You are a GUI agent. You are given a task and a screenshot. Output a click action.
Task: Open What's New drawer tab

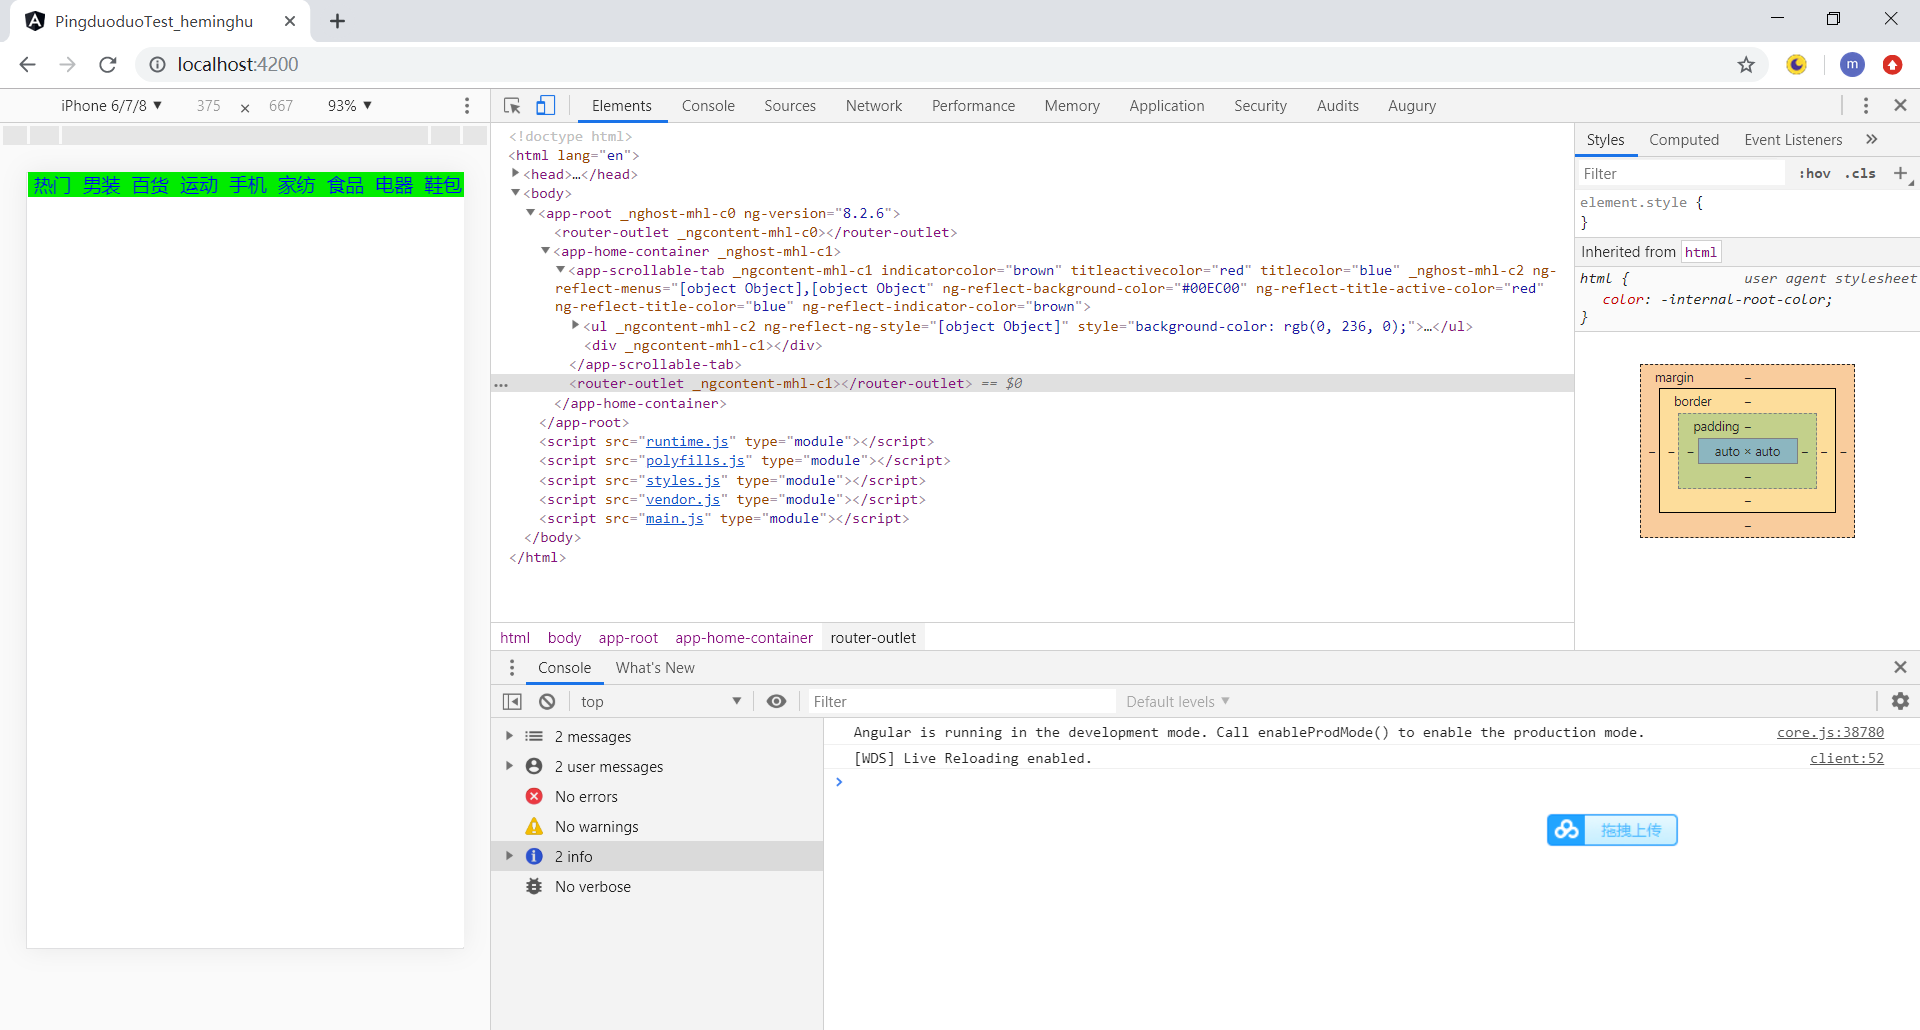click(x=655, y=668)
